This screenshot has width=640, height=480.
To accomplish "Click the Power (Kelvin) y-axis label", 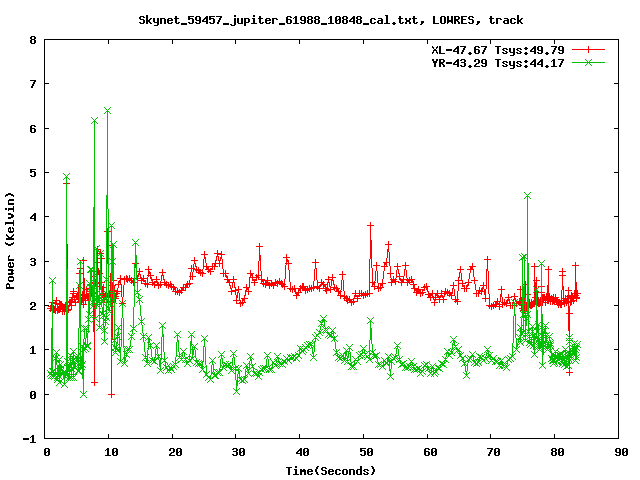I will click(x=10, y=241).
